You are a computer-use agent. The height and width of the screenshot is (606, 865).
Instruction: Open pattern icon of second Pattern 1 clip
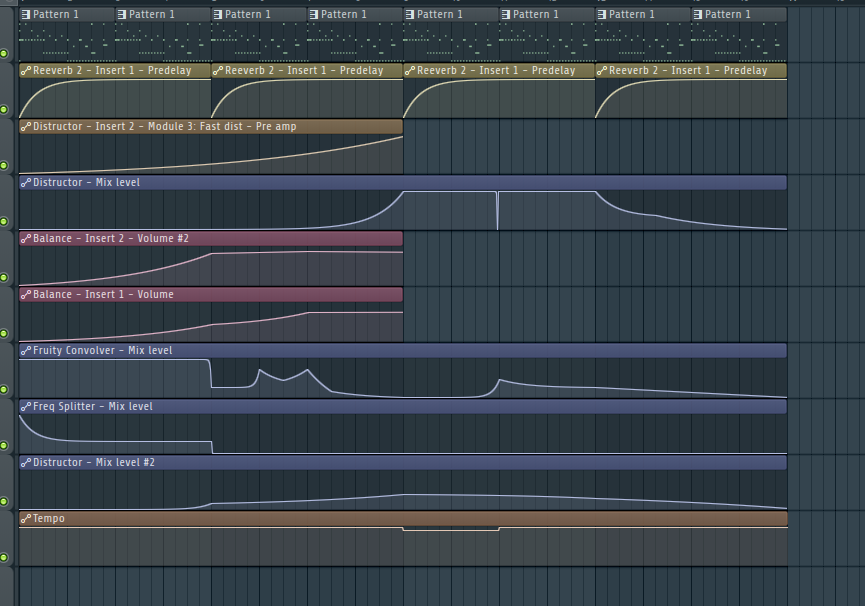coord(121,15)
